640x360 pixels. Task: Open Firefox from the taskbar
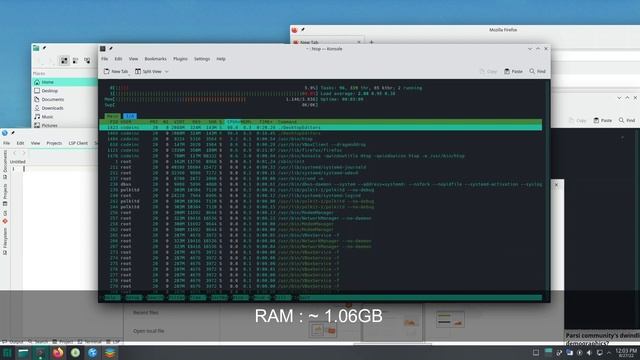[x=58, y=353]
